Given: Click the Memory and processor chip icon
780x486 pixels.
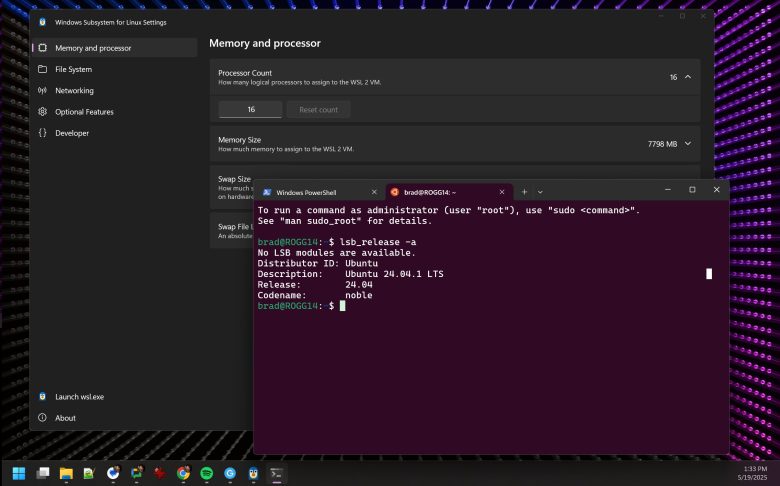Looking at the screenshot, I should 43,48.
